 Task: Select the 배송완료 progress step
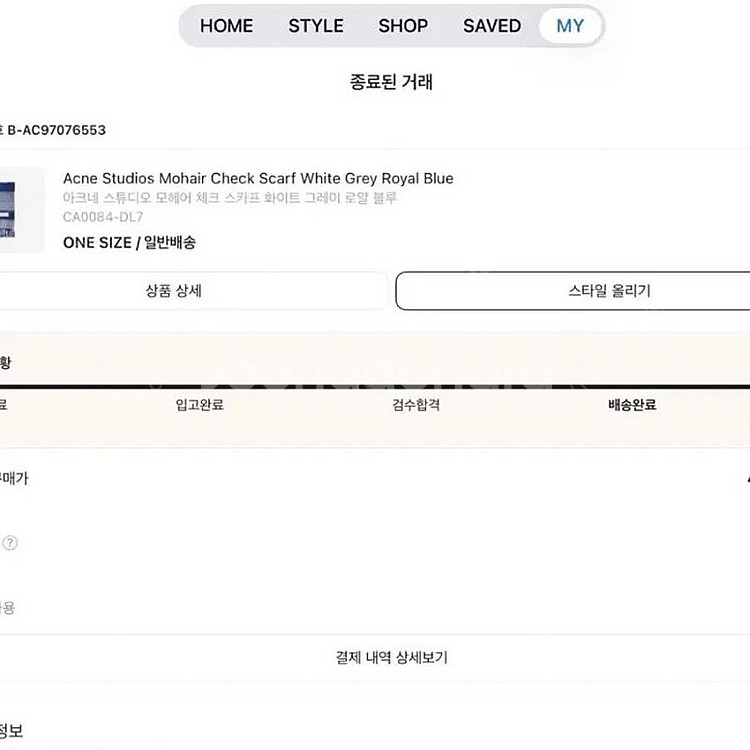click(632, 405)
